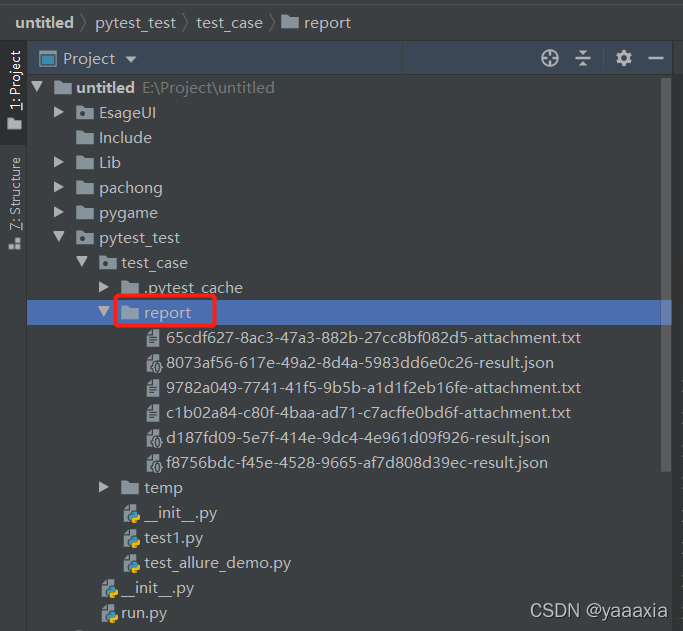Click Python icon of run.py
The width and height of the screenshot is (683, 631).
point(110,614)
